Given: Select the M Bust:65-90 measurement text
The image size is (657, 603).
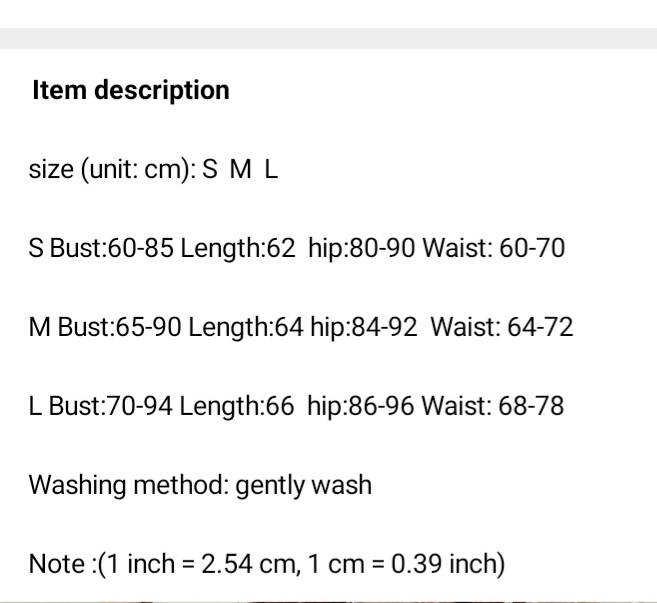Looking at the screenshot, I should [105, 327].
